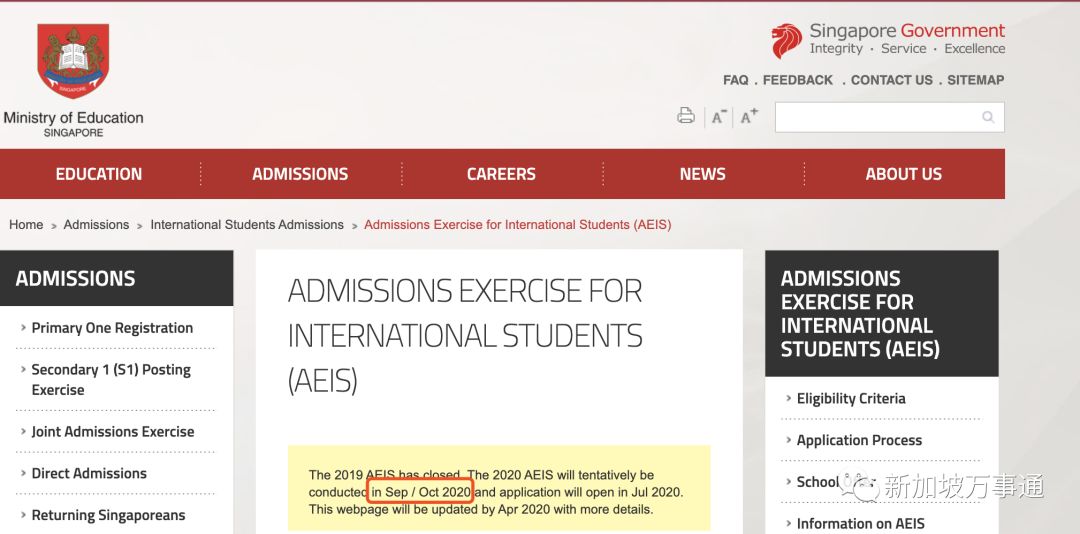Decrease font size with A- icon
Viewport: 1080px width, 534px height.
[x=718, y=117]
